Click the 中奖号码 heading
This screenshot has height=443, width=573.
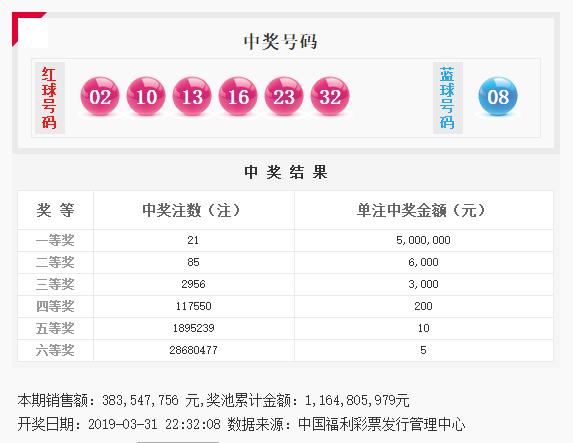click(280, 42)
